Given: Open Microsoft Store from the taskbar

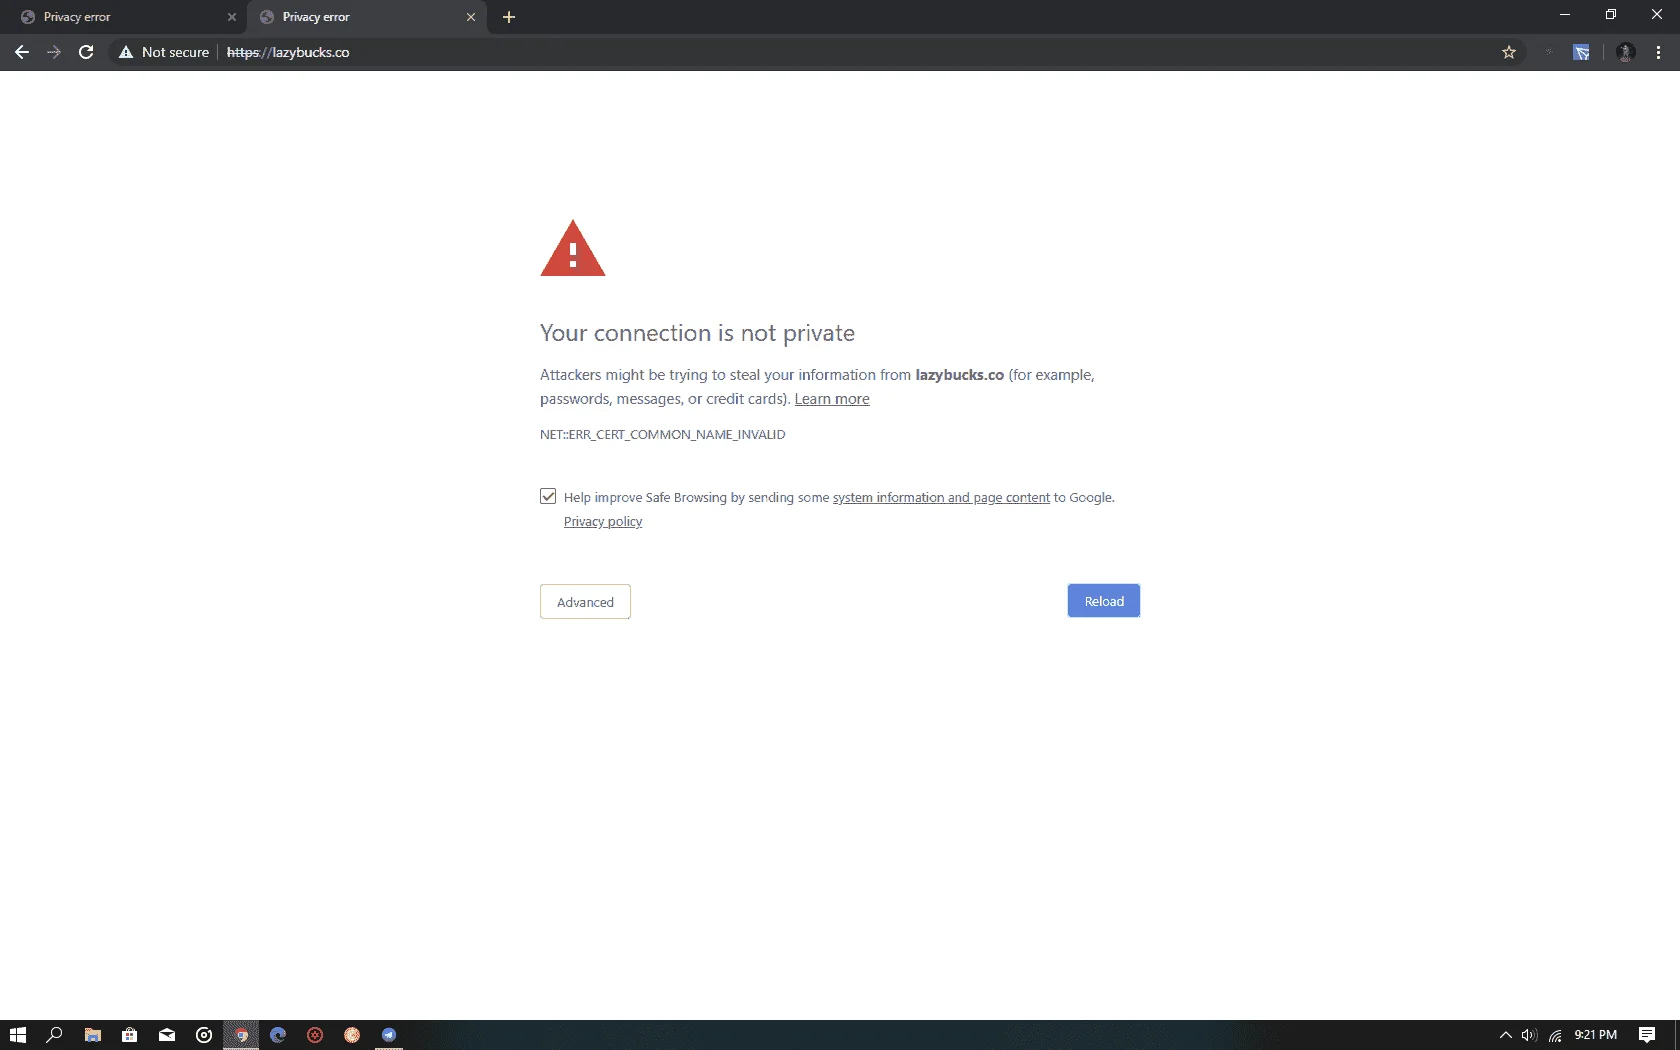Looking at the screenshot, I should (129, 1035).
